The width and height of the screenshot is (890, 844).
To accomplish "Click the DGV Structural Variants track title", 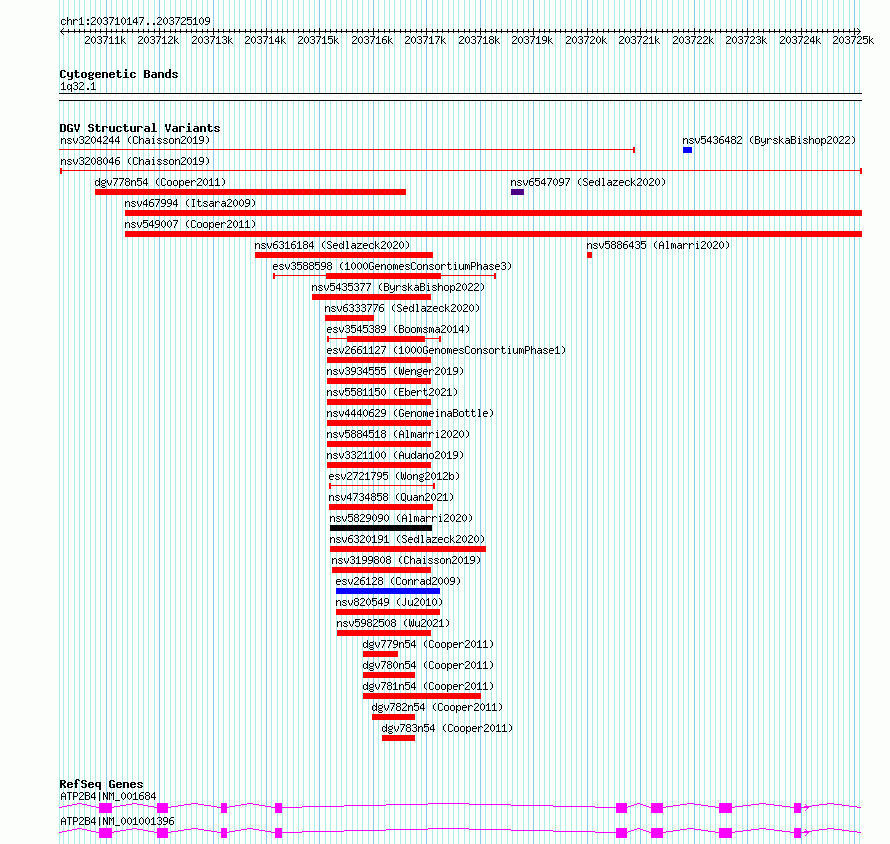I will (140, 128).
